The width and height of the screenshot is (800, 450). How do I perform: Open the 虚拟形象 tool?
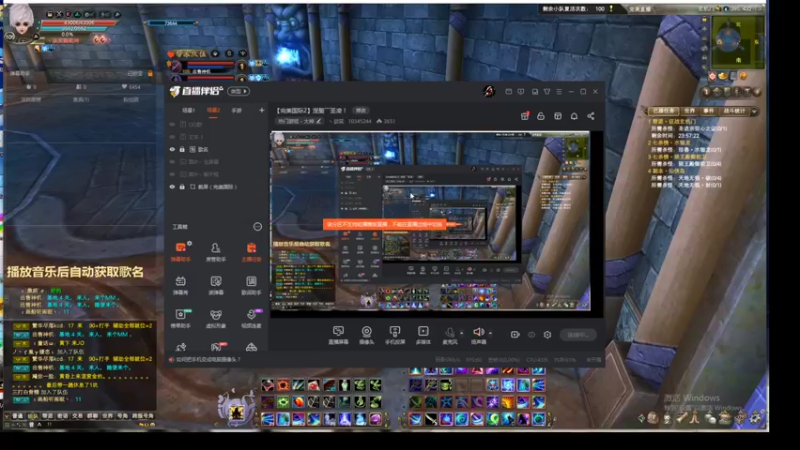(216, 318)
